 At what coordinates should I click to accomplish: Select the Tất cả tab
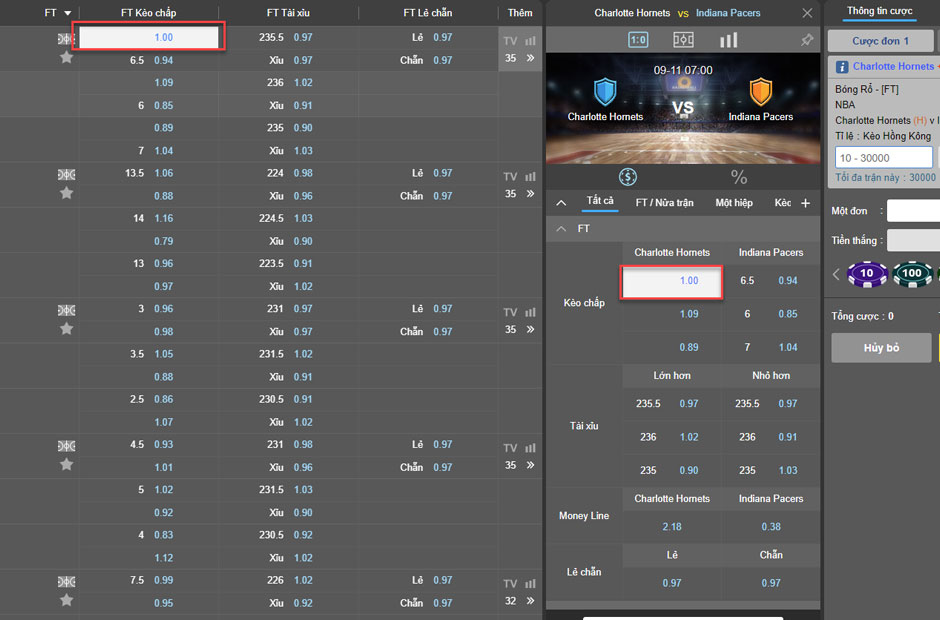[600, 201]
